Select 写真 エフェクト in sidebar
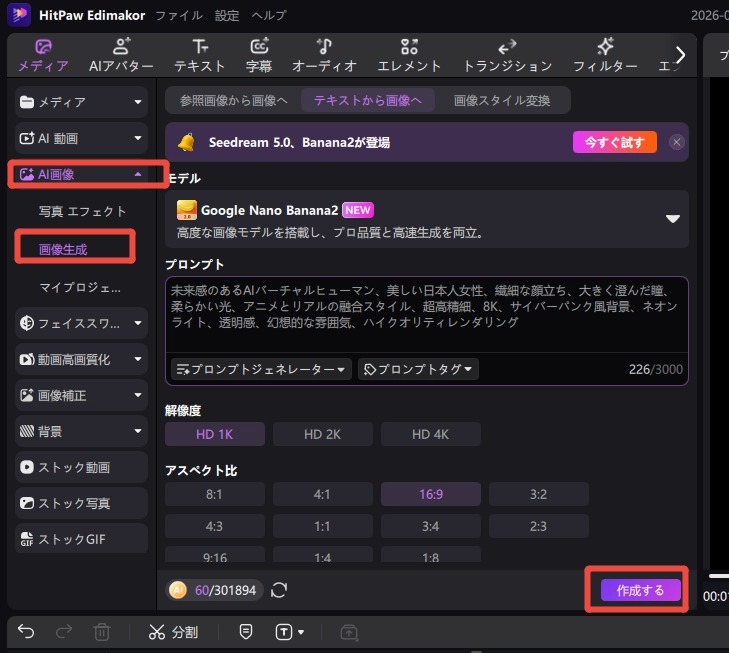The image size is (729, 653). coord(82,211)
